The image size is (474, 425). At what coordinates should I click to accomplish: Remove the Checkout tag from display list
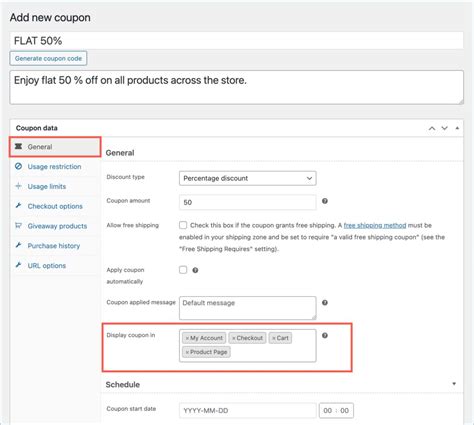[234, 338]
